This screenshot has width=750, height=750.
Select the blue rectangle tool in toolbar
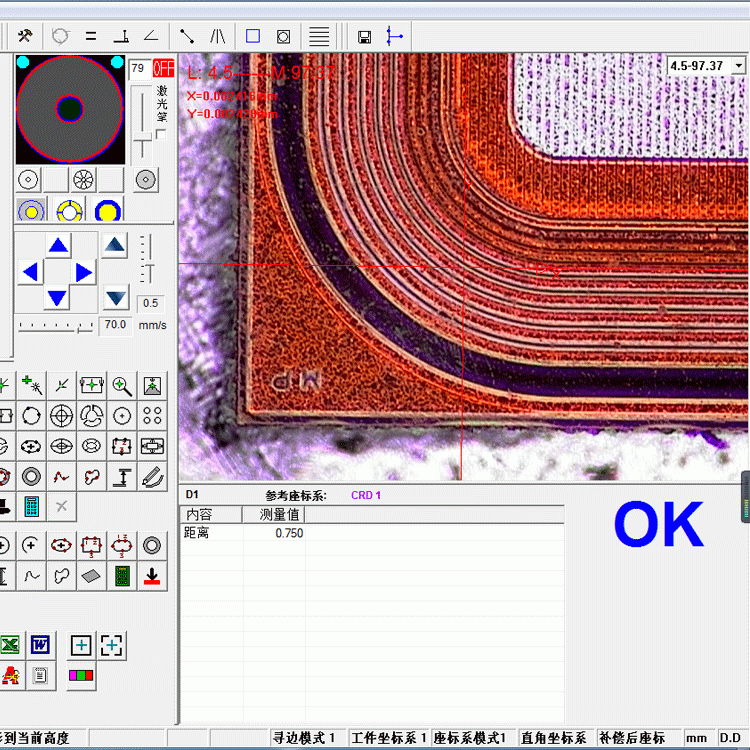pyautogui.click(x=253, y=36)
